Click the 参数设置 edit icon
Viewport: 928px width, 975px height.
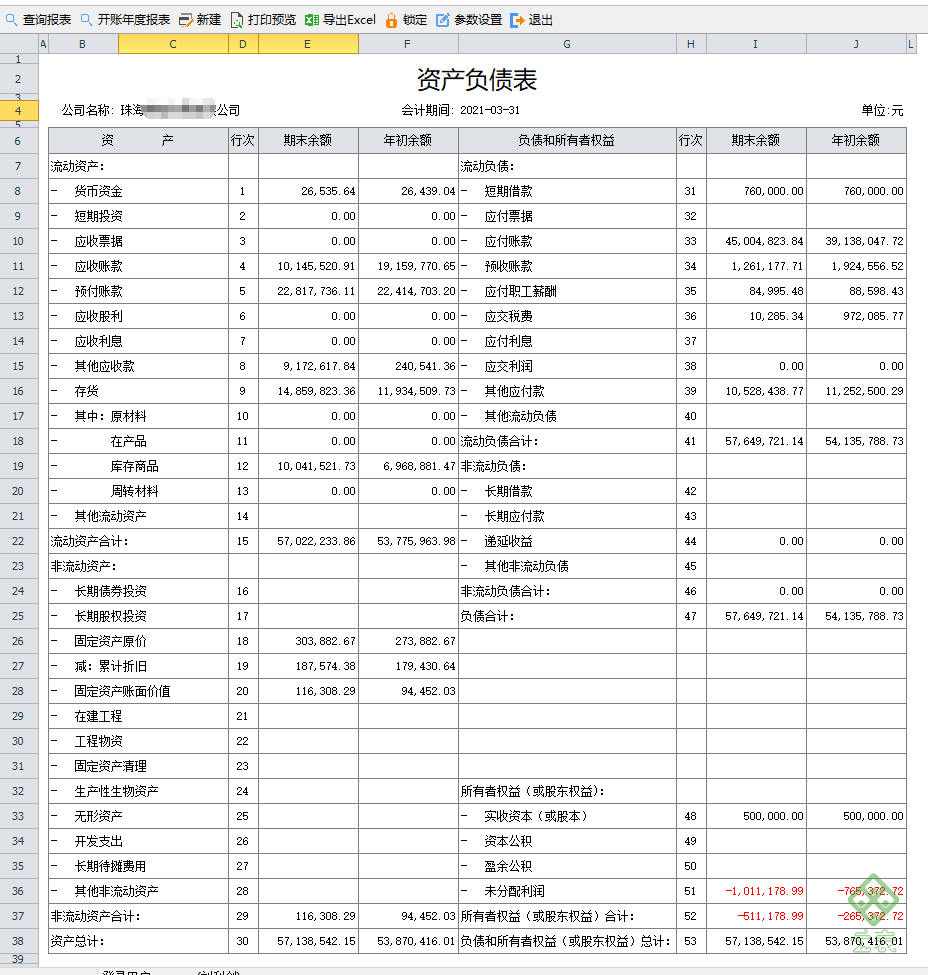[442, 21]
